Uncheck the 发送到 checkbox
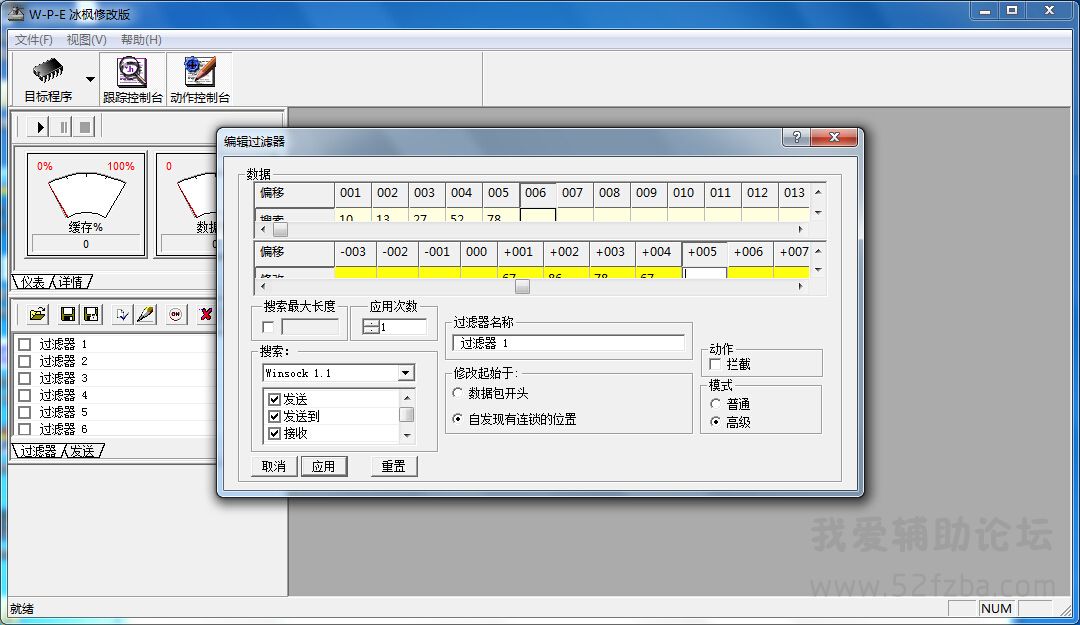 (275, 416)
